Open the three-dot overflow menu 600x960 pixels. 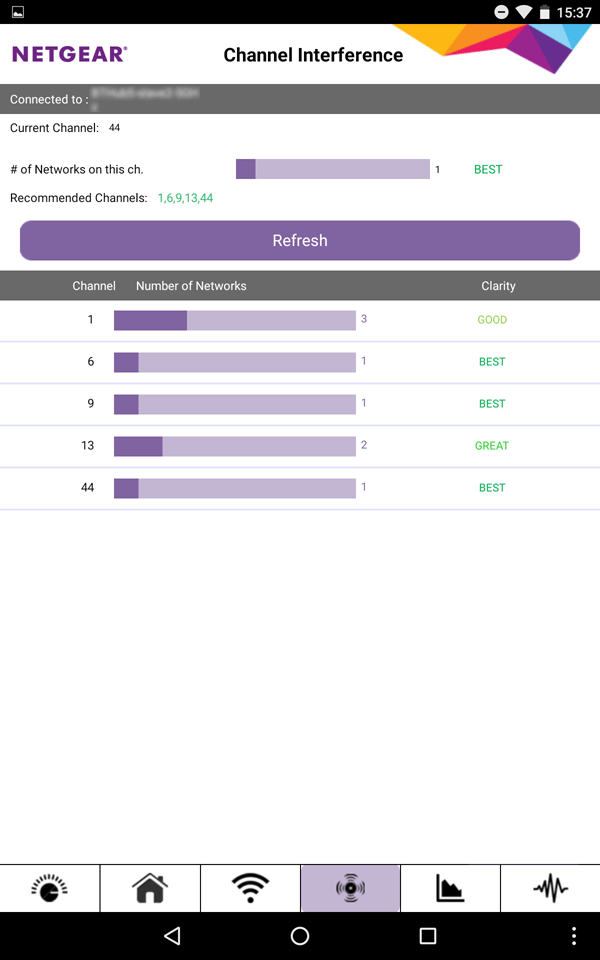(x=574, y=936)
